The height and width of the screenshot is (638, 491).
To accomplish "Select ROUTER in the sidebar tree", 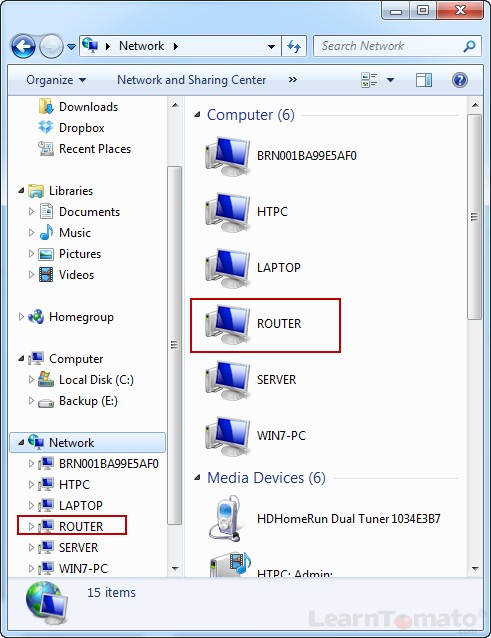I will [81, 526].
